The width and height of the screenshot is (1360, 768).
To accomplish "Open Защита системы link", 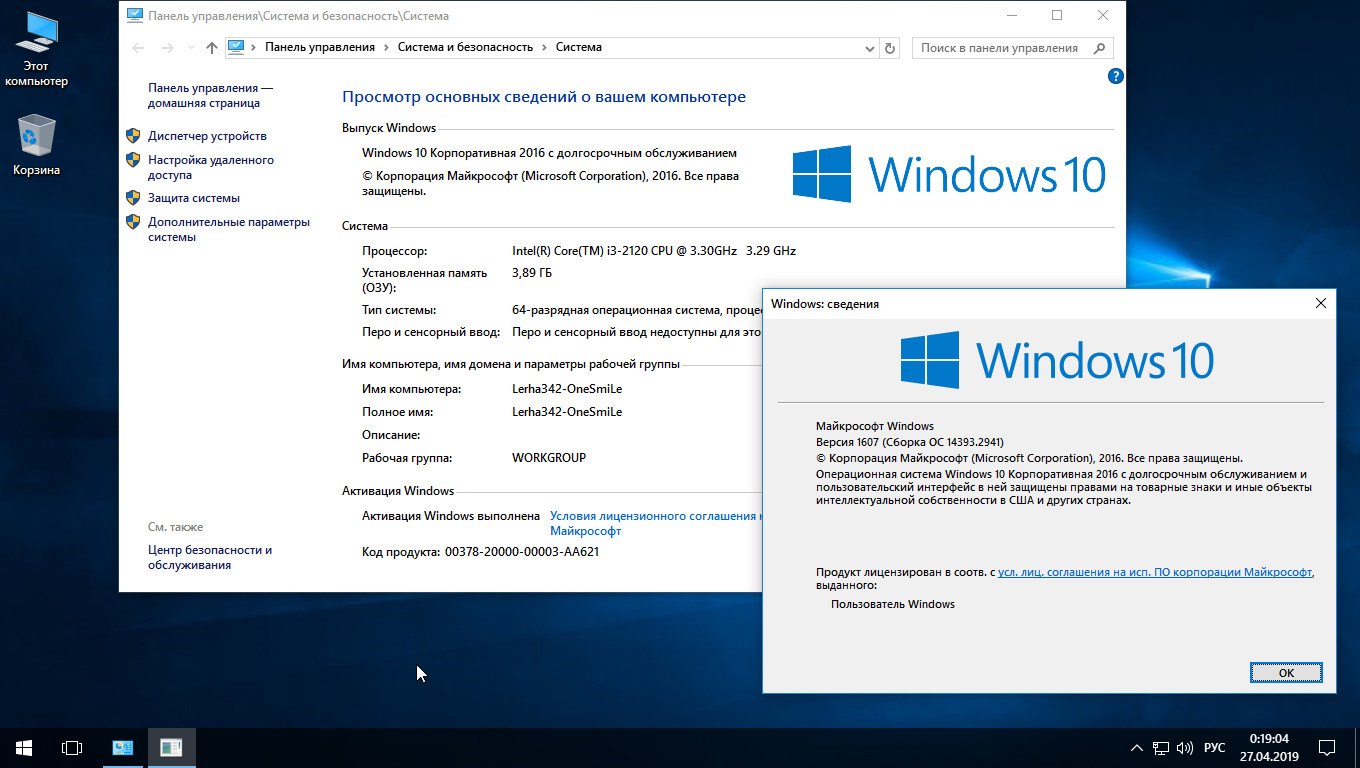I will click(x=194, y=198).
